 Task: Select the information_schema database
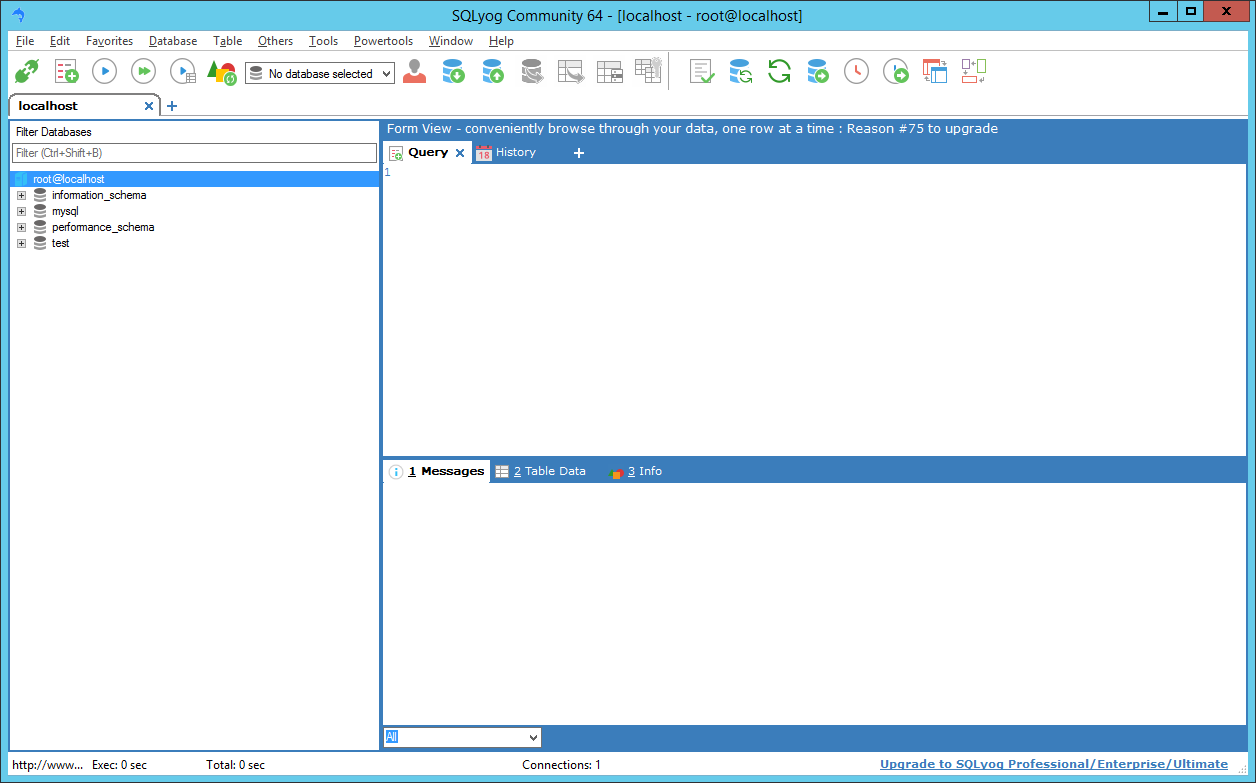click(99, 196)
